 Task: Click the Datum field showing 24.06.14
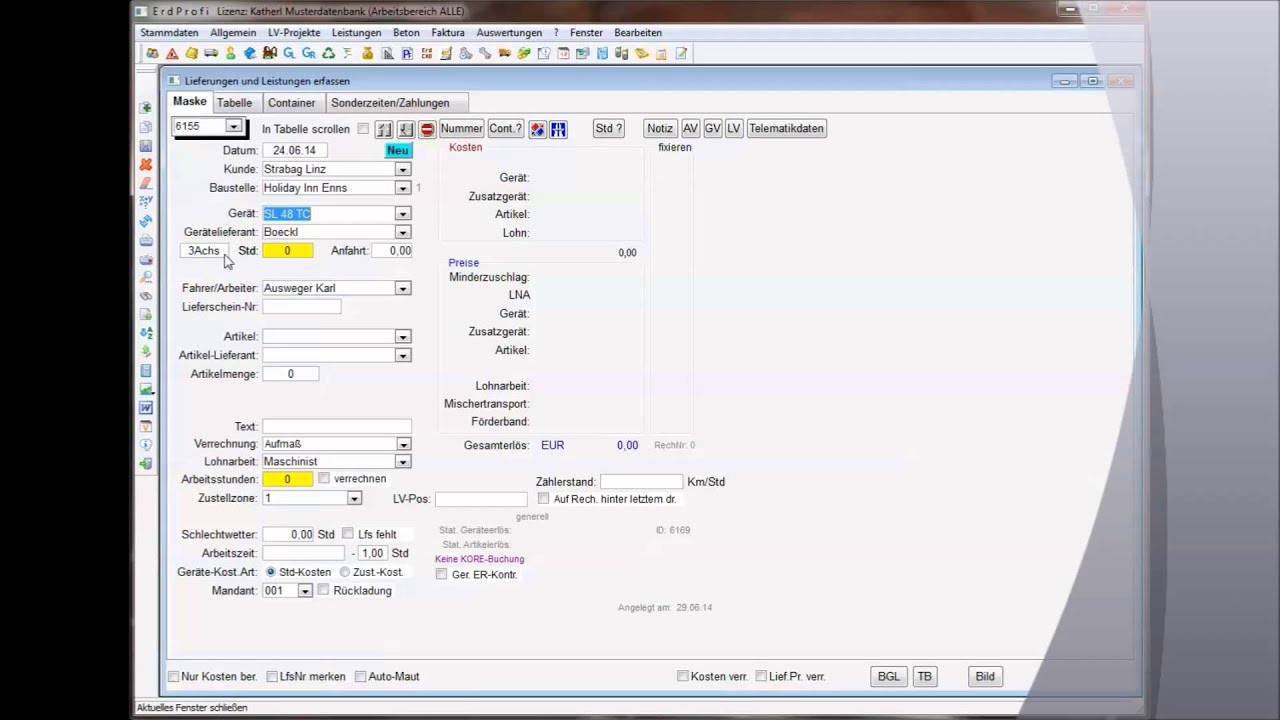[x=294, y=150]
